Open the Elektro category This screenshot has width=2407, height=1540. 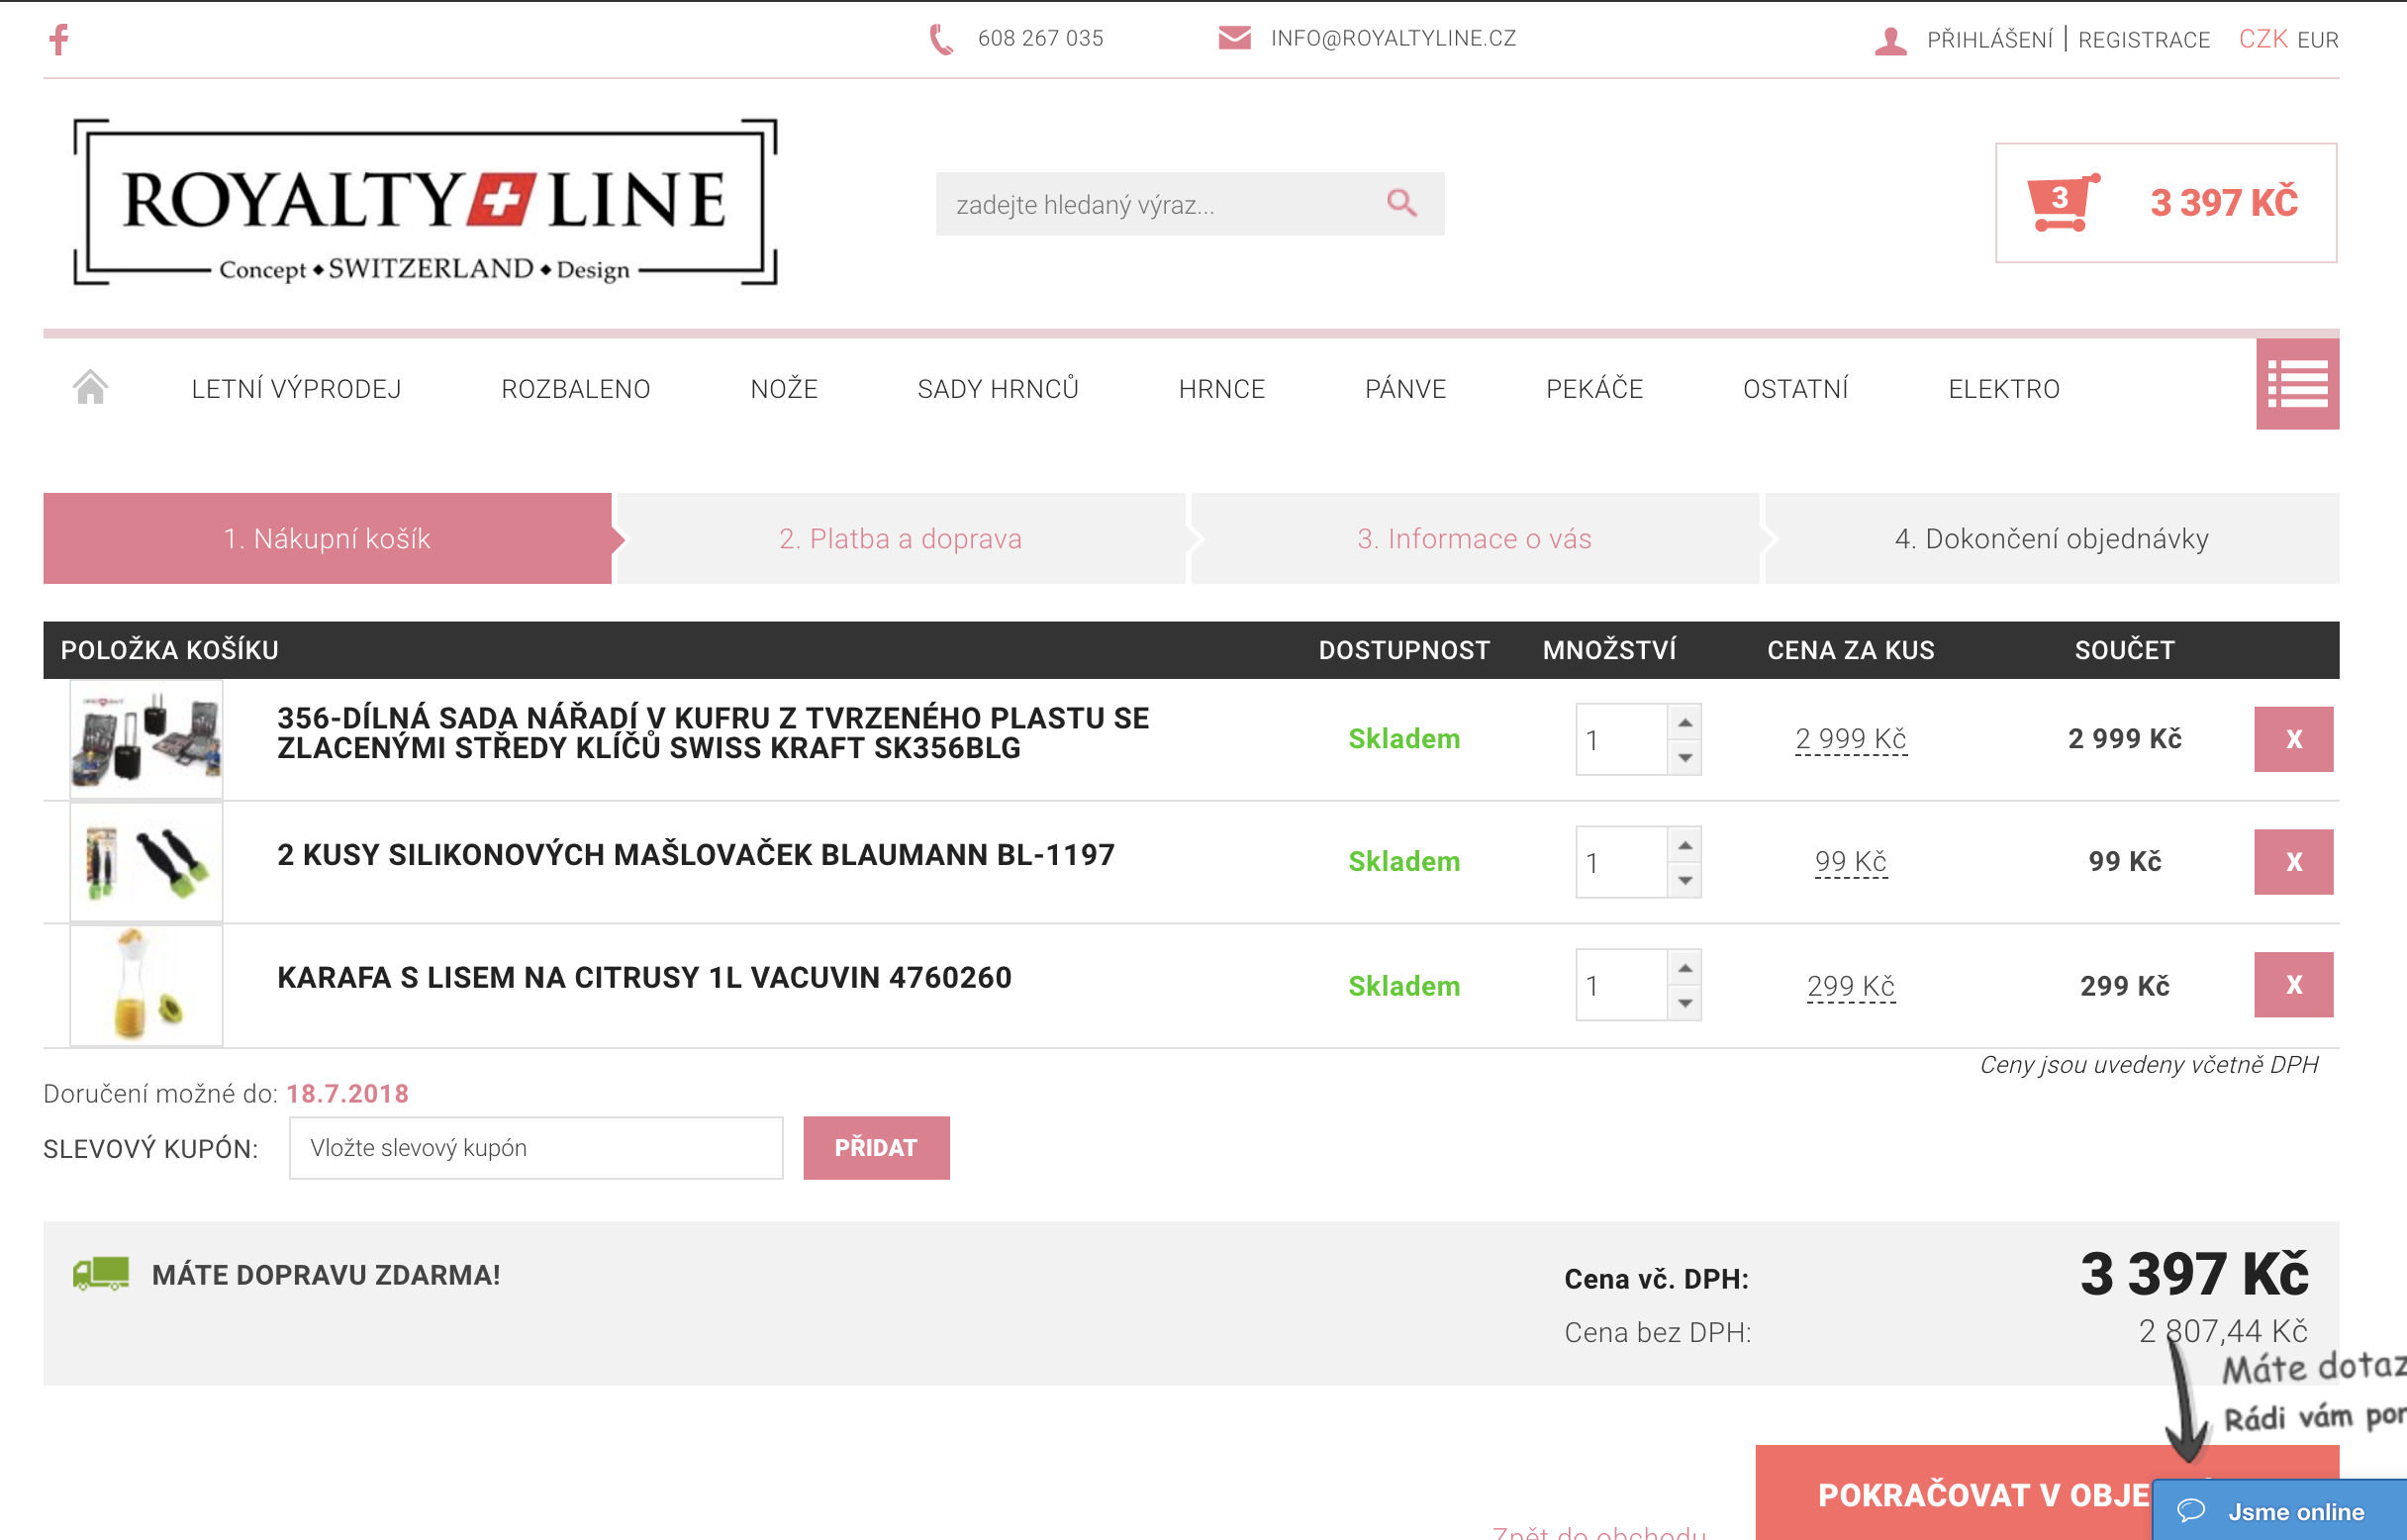(2003, 389)
